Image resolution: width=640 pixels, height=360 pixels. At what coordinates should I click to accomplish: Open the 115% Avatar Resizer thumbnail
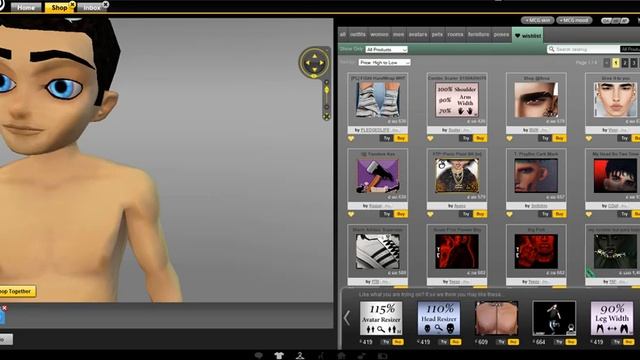(381, 318)
